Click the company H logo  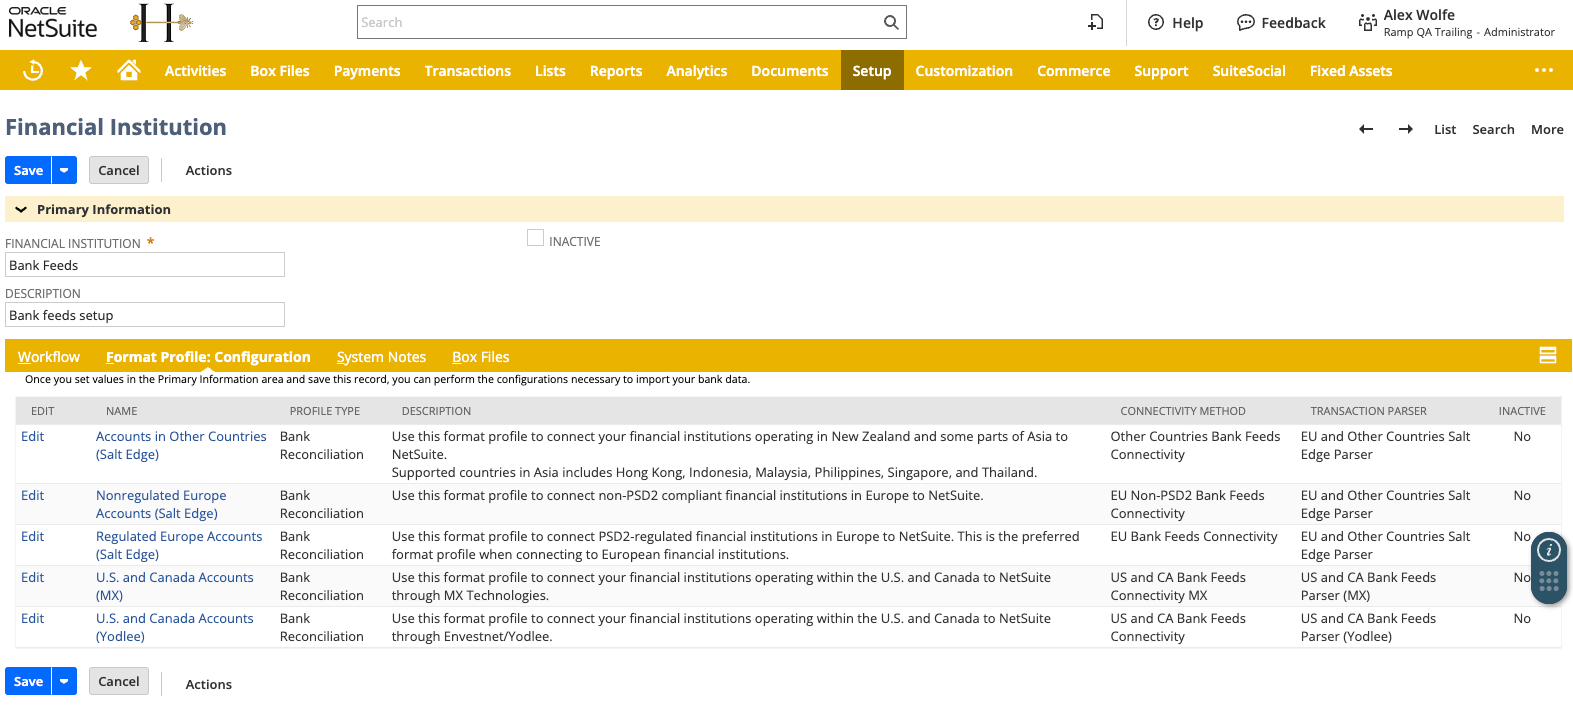point(161,22)
